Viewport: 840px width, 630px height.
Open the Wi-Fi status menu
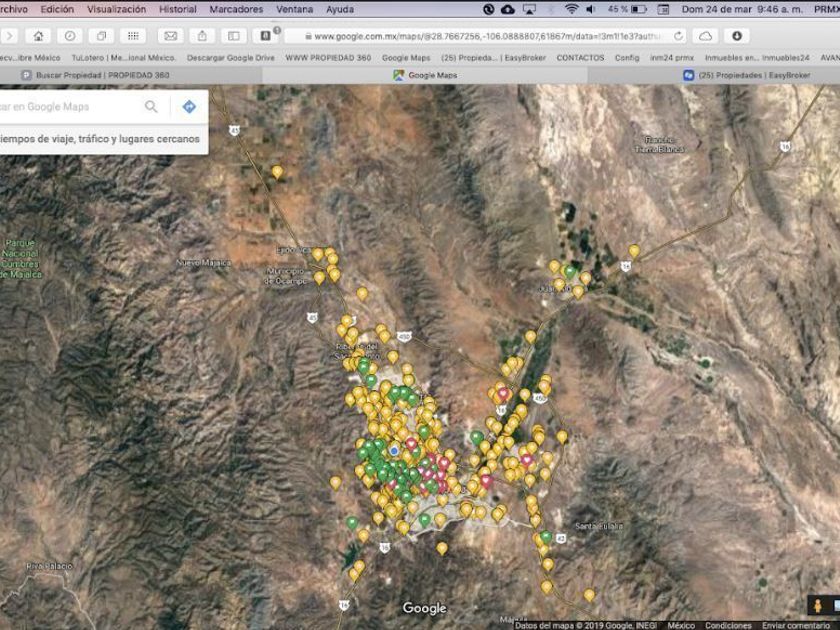point(571,9)
